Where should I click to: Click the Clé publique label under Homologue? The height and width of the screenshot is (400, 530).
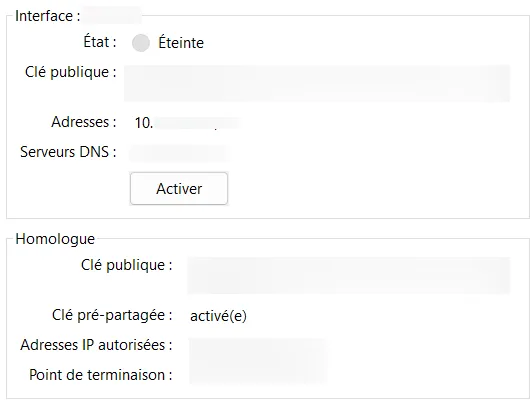[x=127, y=265]
